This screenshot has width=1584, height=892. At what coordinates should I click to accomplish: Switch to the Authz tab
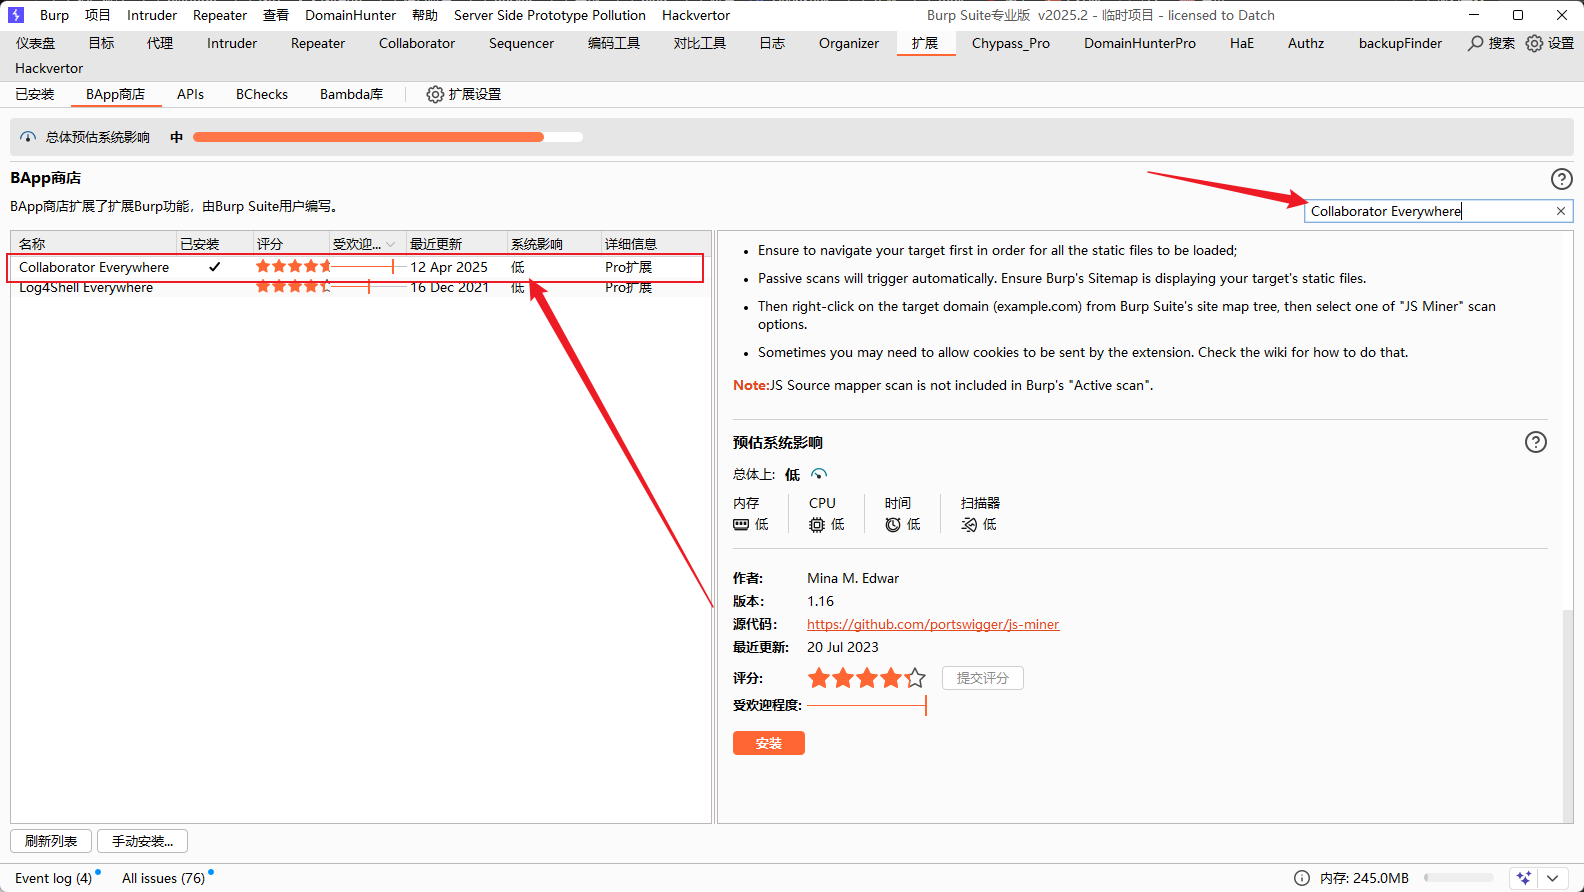click(x=1306, y=43)
